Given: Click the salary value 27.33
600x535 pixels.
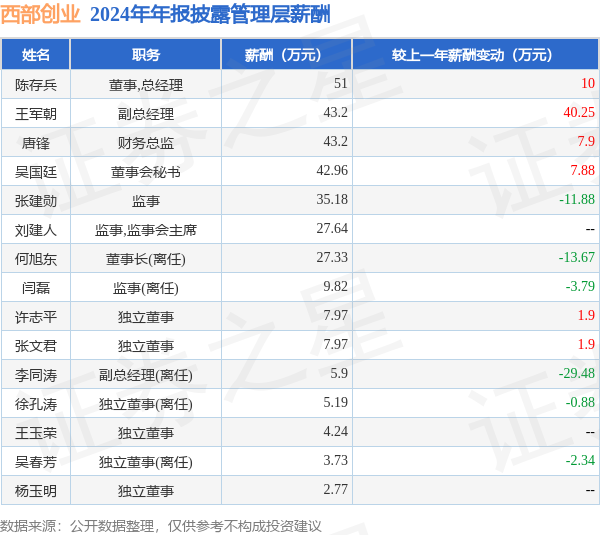Looking at the screenshot, I should point(332,257).
